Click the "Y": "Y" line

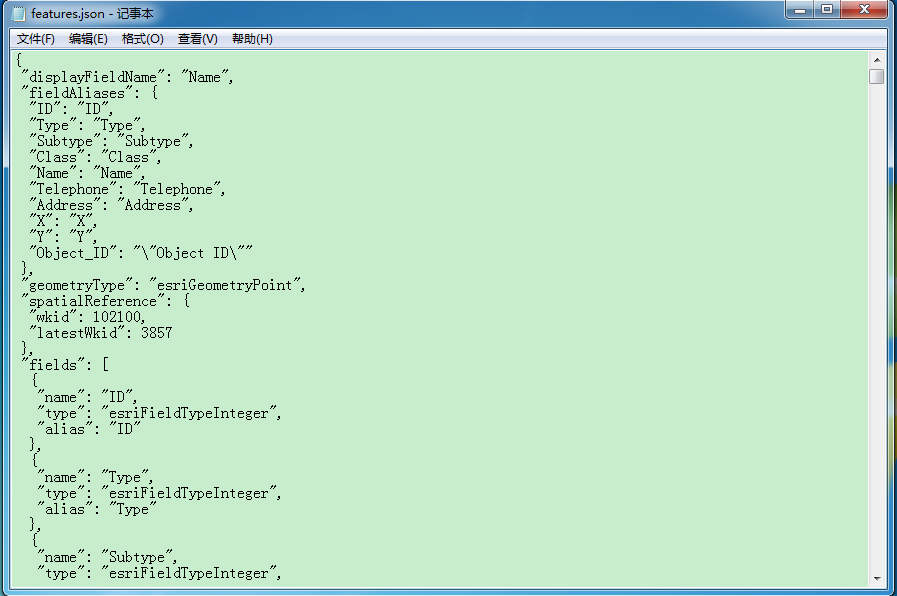point(63,237)
